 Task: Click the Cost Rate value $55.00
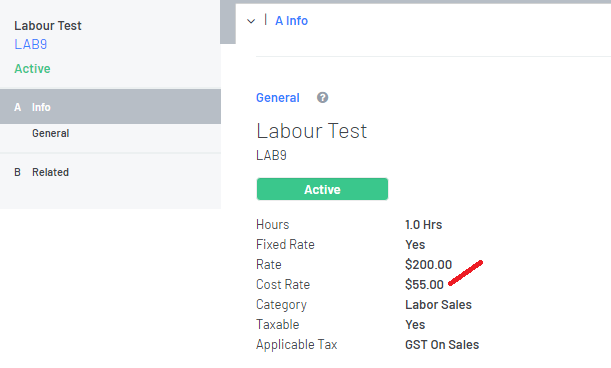point(424,285)
